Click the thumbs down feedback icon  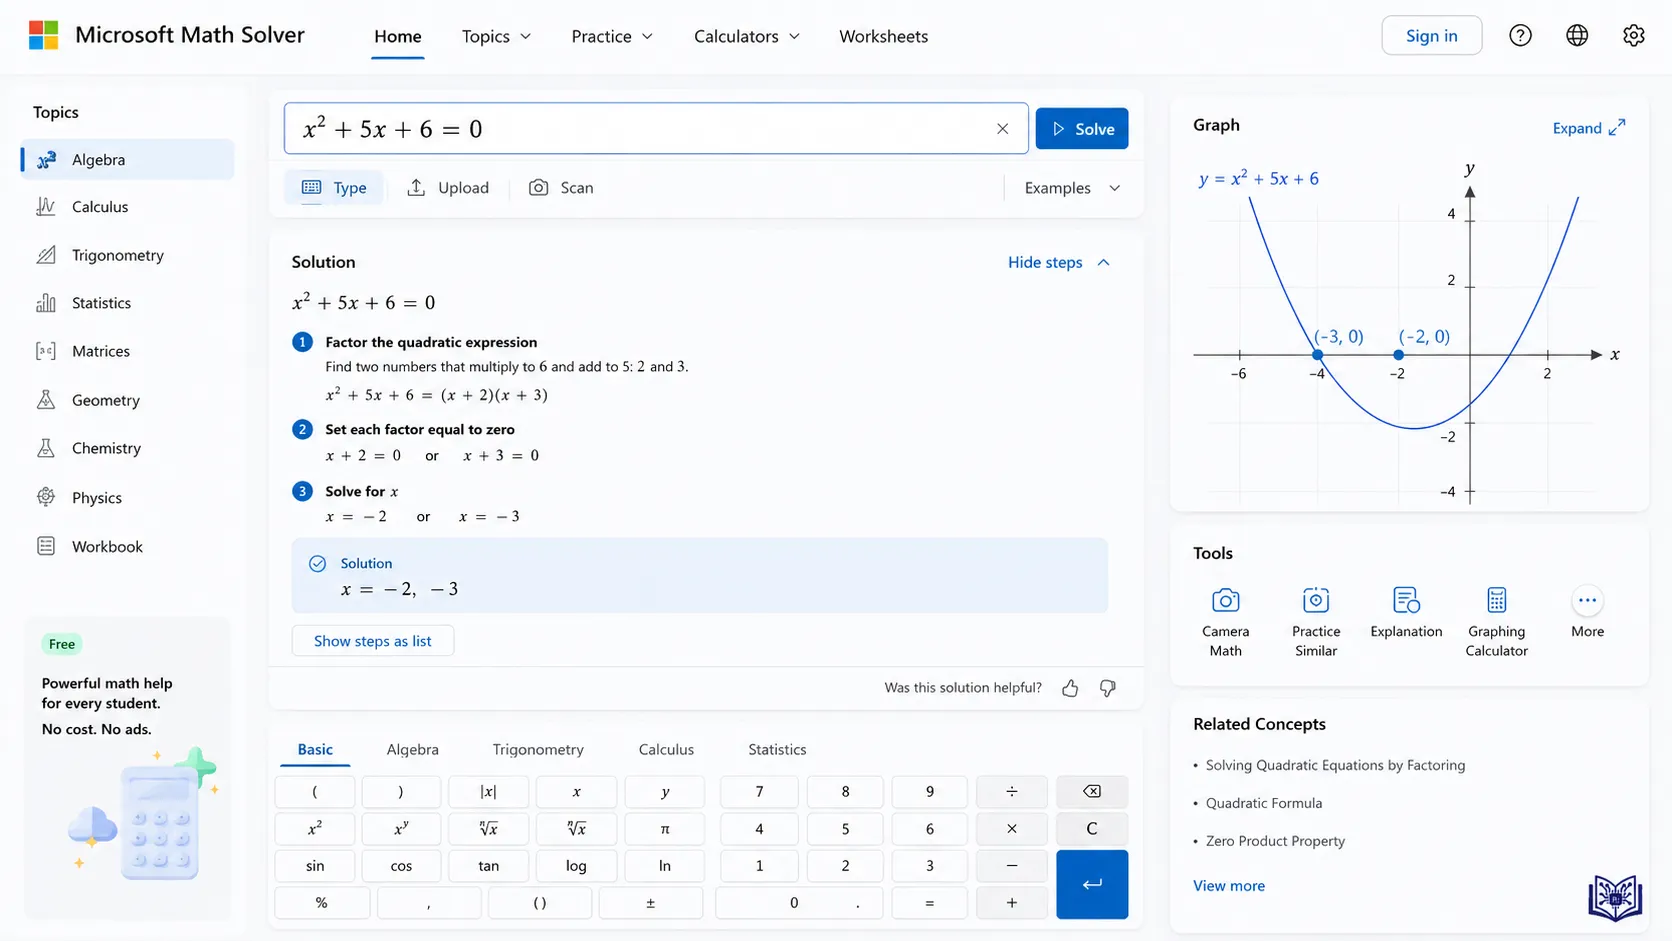pos(1108,688)
